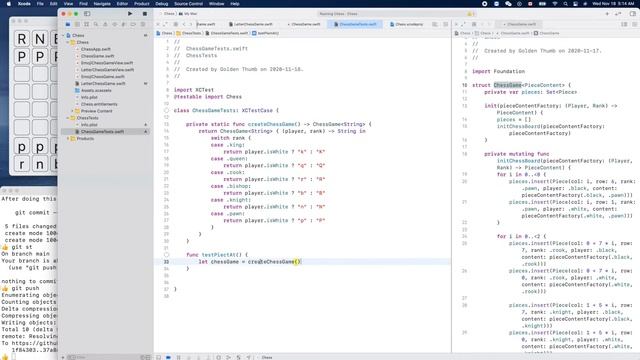Collapse the Chess group folder
The width and height of the screenshot is (640, 360).
coord(68,42)
